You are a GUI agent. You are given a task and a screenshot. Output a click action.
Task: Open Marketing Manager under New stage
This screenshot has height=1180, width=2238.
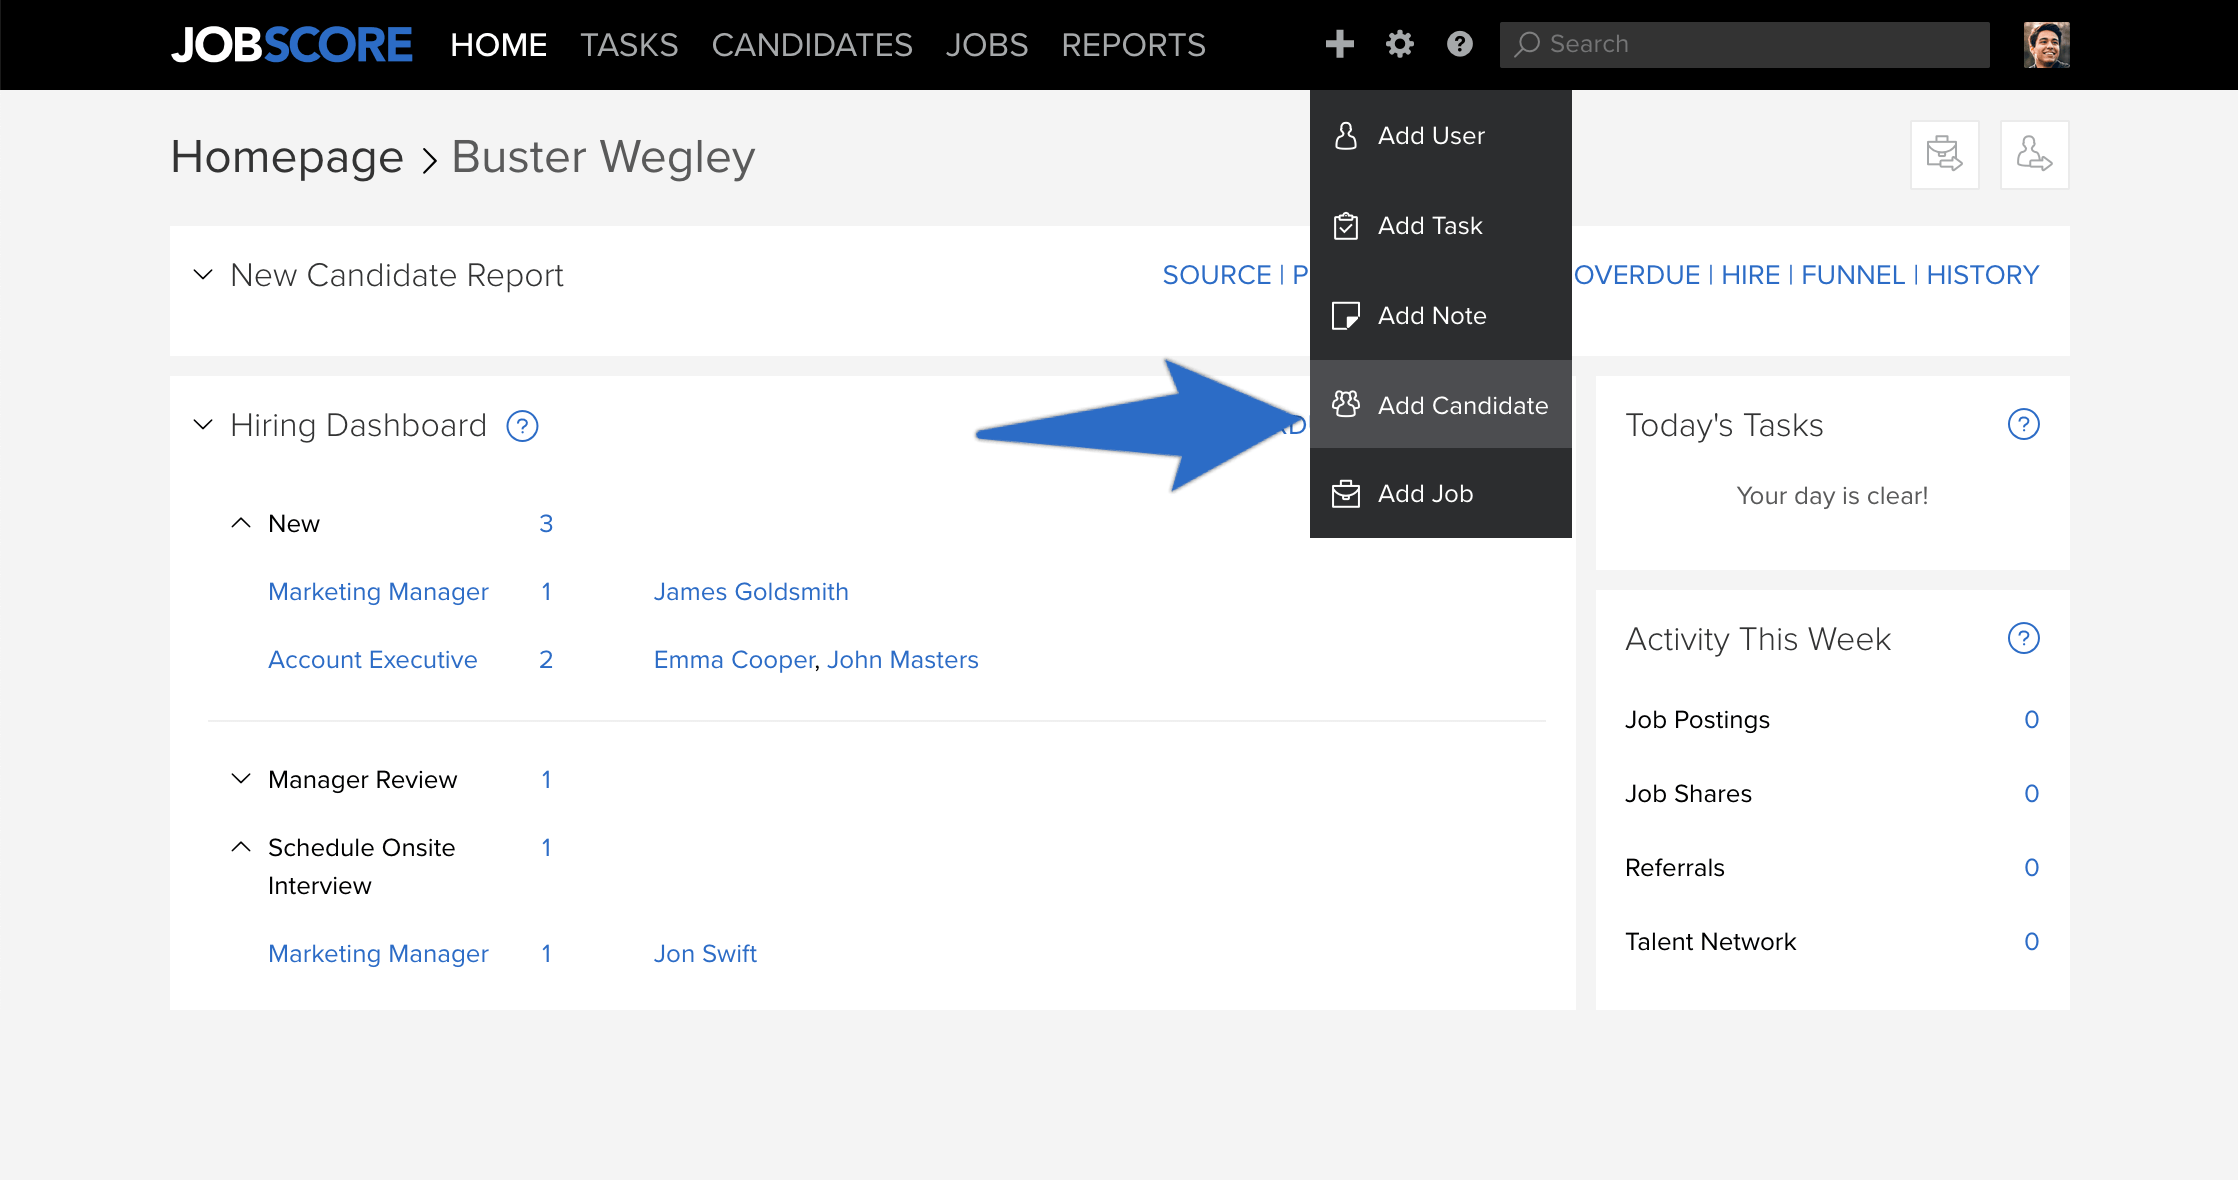click(x=378, y=592)
